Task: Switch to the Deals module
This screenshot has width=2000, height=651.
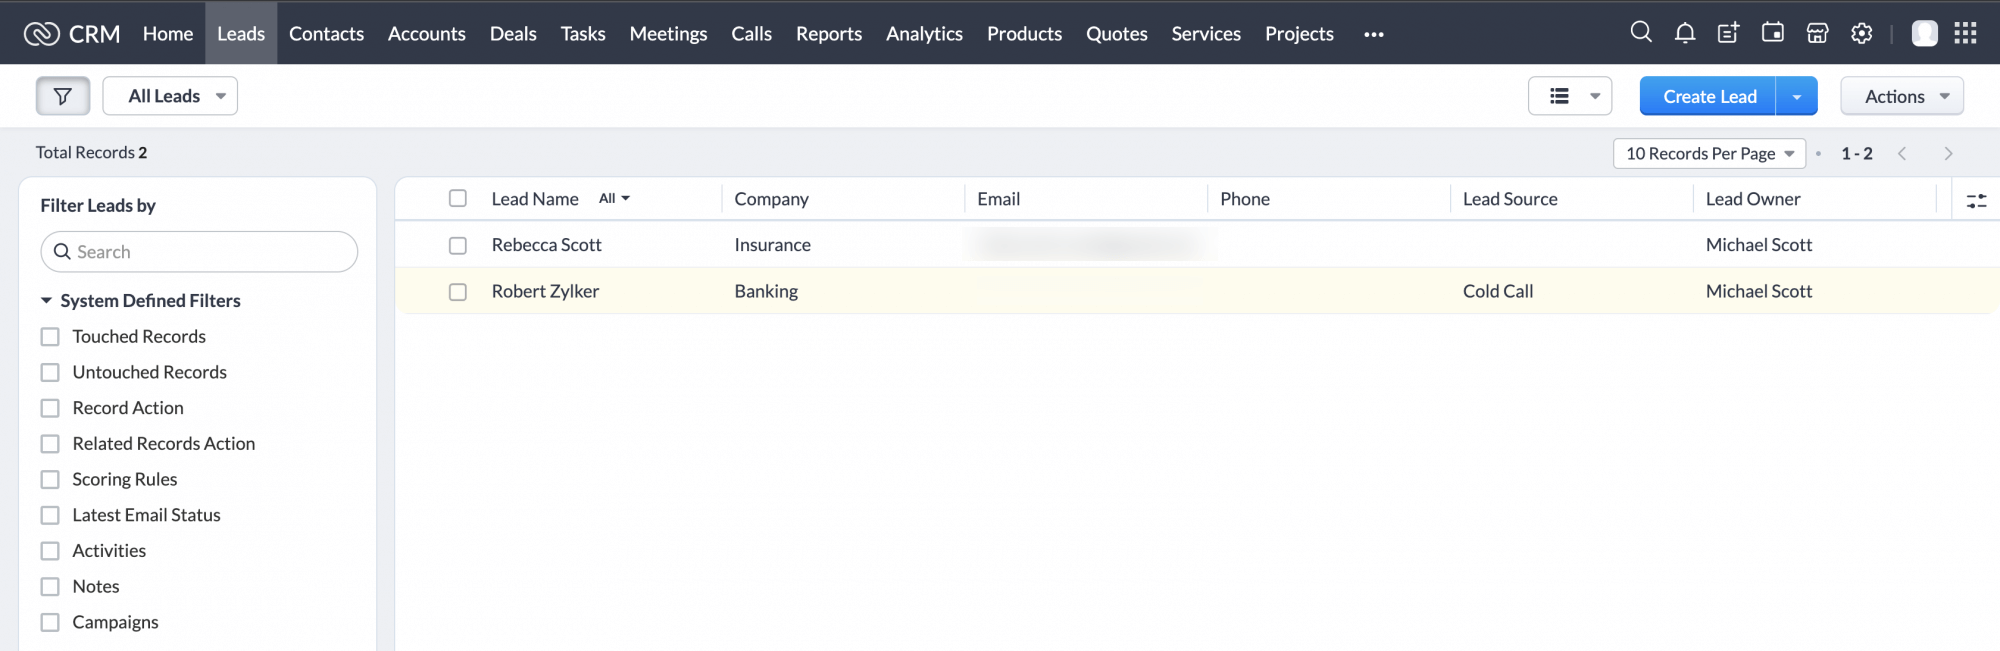Action: click(512, 34)
